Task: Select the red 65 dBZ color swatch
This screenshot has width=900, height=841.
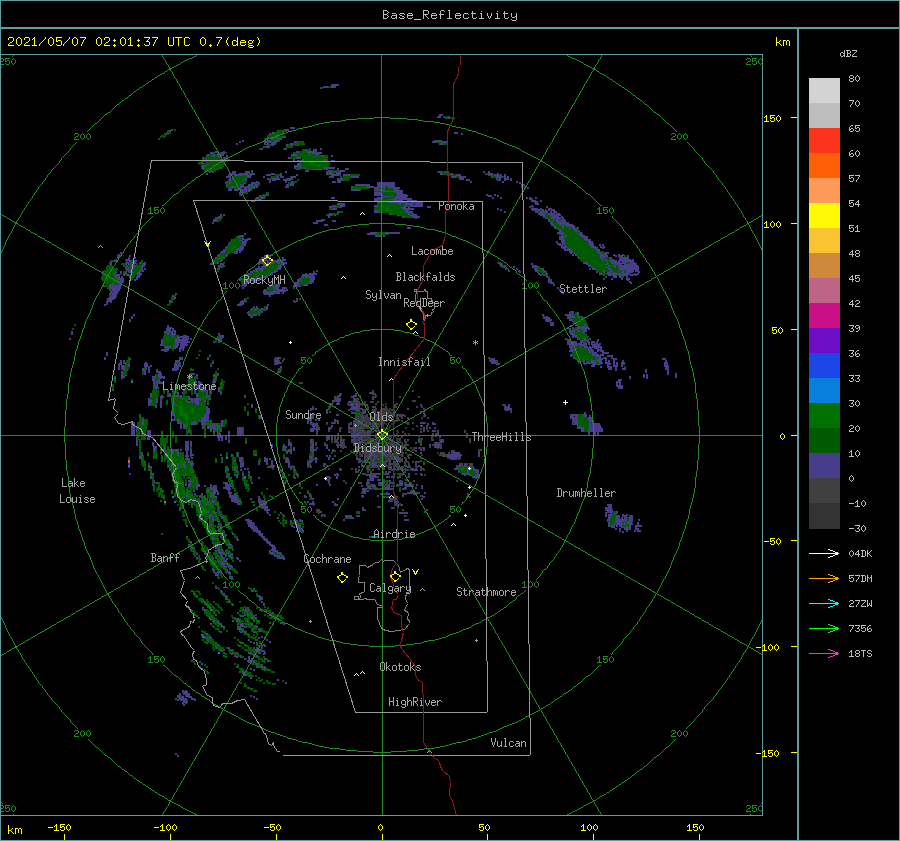Action: click(824, 141)
